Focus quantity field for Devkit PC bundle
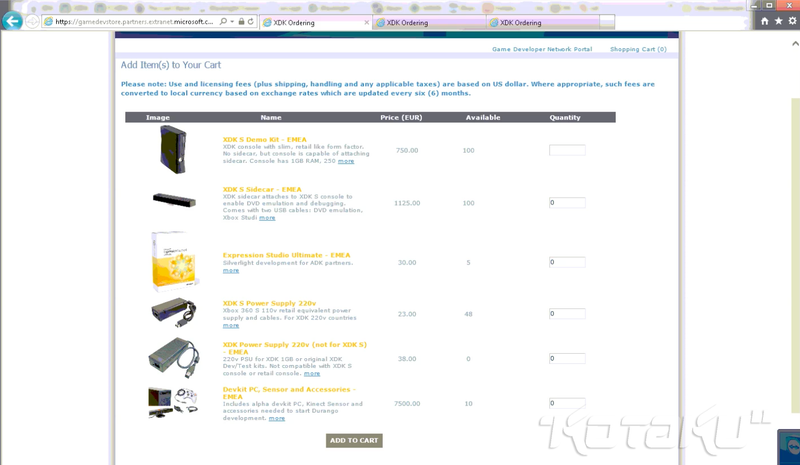 (567, 403)
